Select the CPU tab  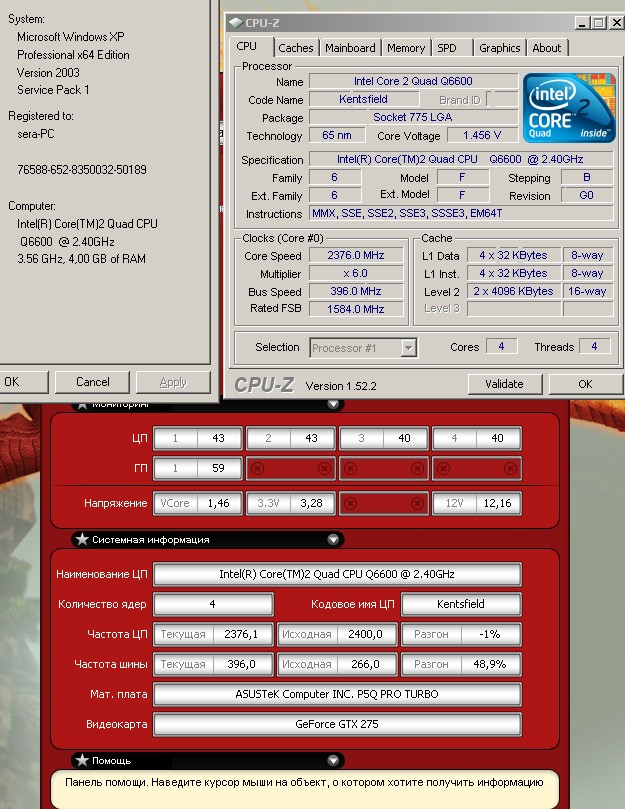(247, 46)
